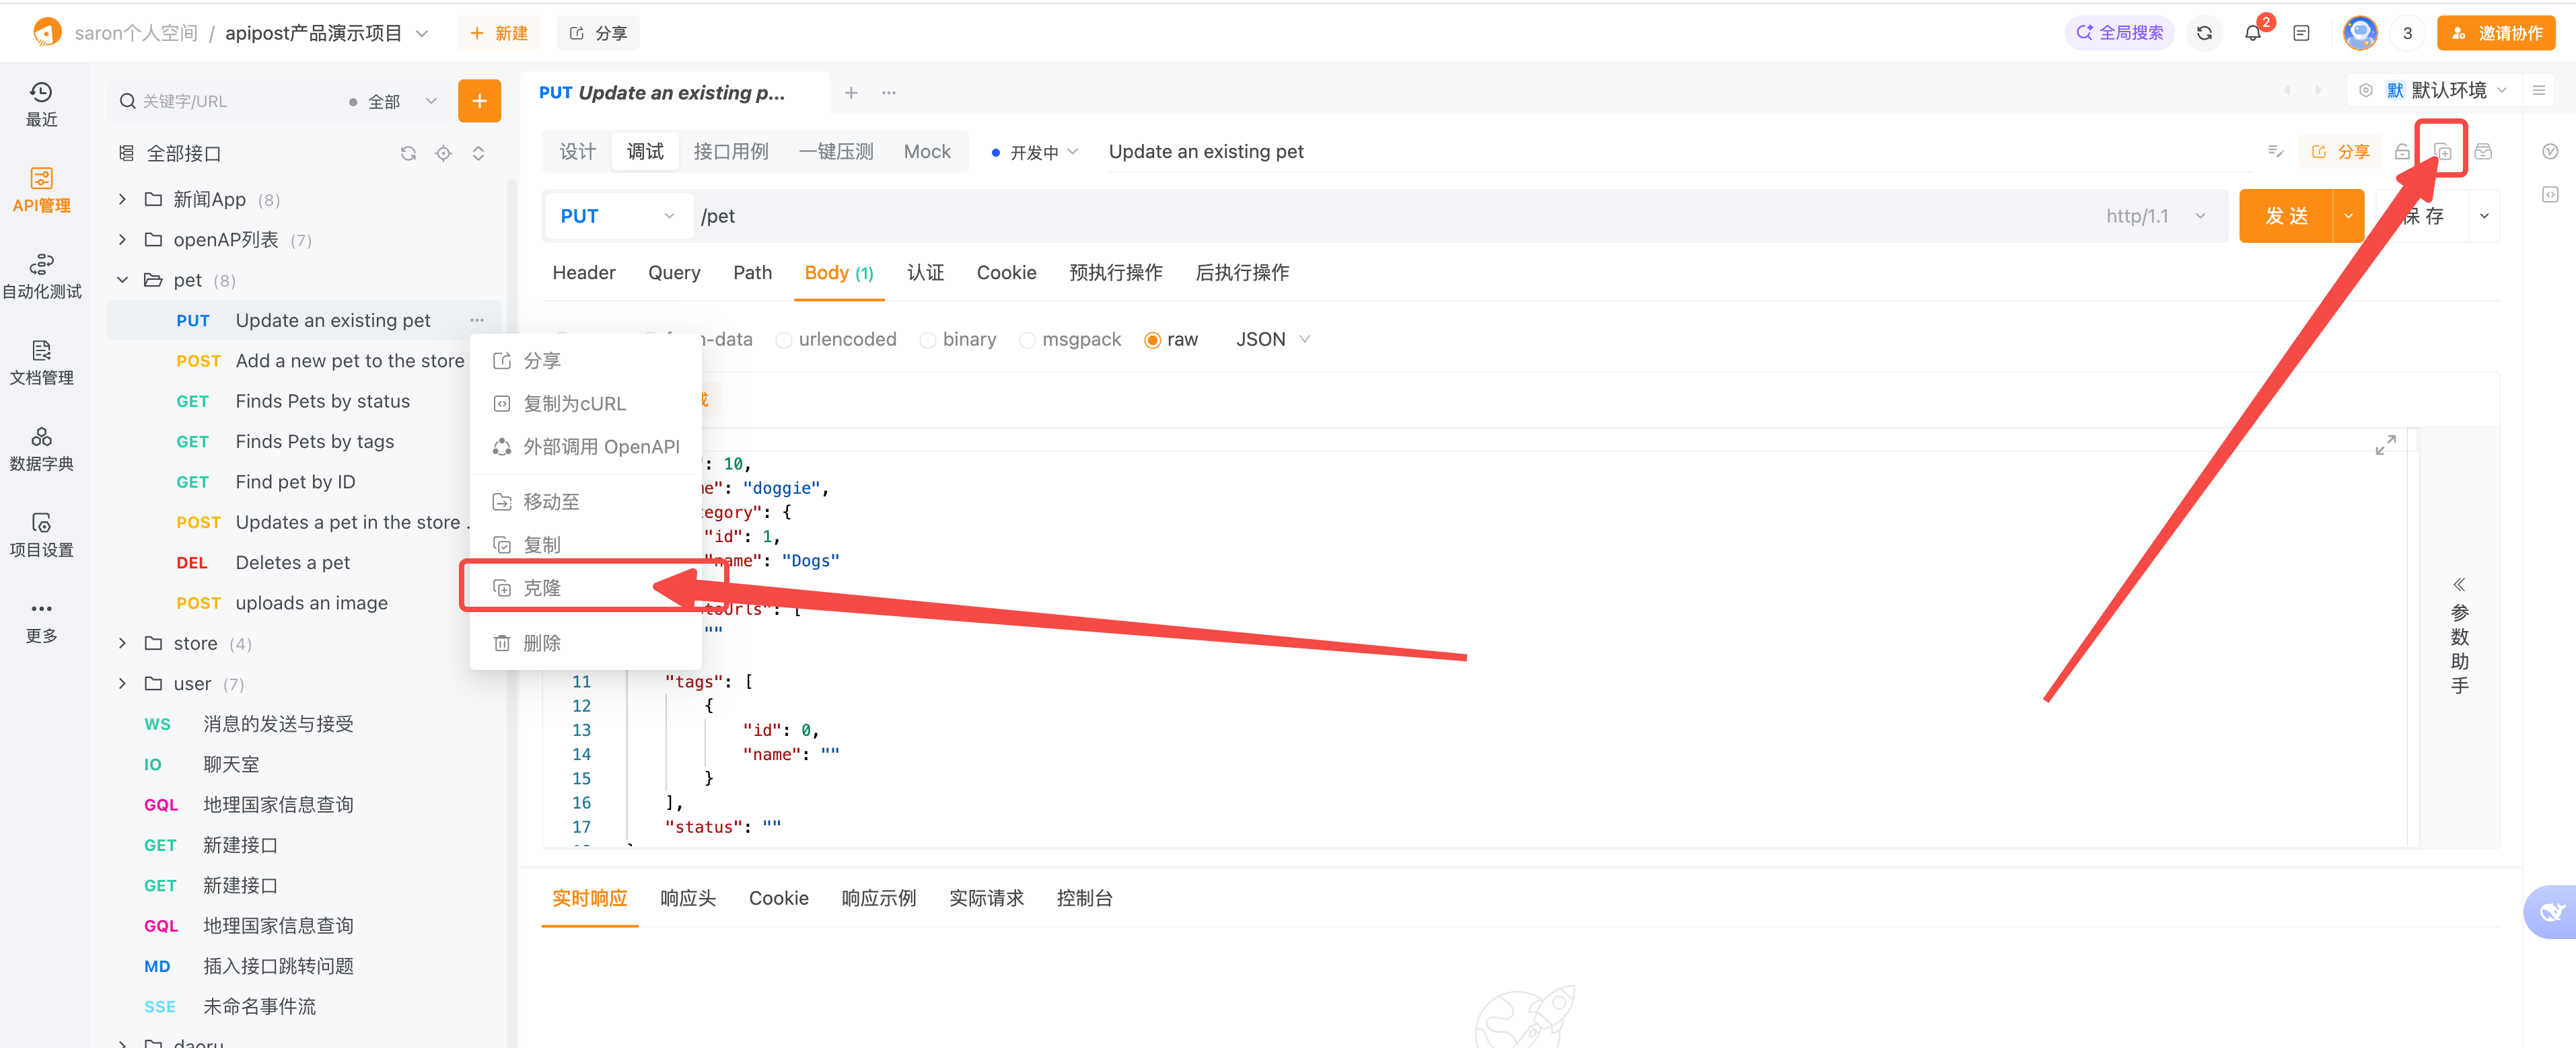Viewport: 2576px width, 1048px height.
Task: Click the 邀请协作 button
Action: (2495, 33)
